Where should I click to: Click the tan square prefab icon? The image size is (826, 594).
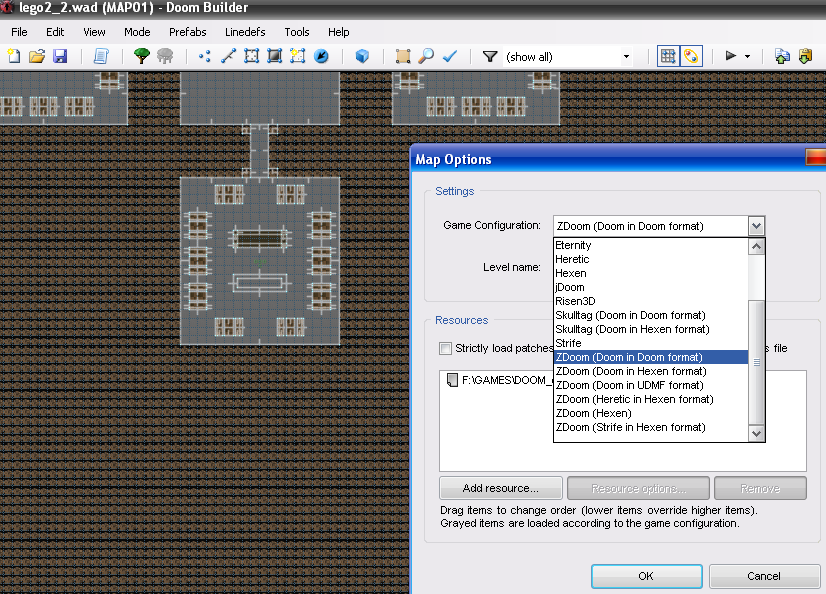pyautogui.click(x=403, y=56)
